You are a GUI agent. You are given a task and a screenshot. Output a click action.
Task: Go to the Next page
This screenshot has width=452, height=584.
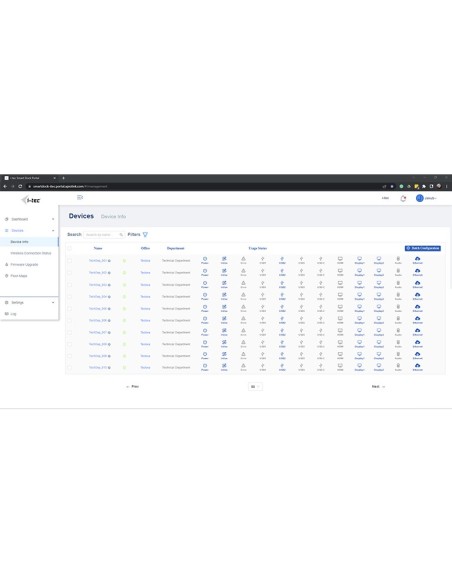pyautogui.click(x=378, y=387)
